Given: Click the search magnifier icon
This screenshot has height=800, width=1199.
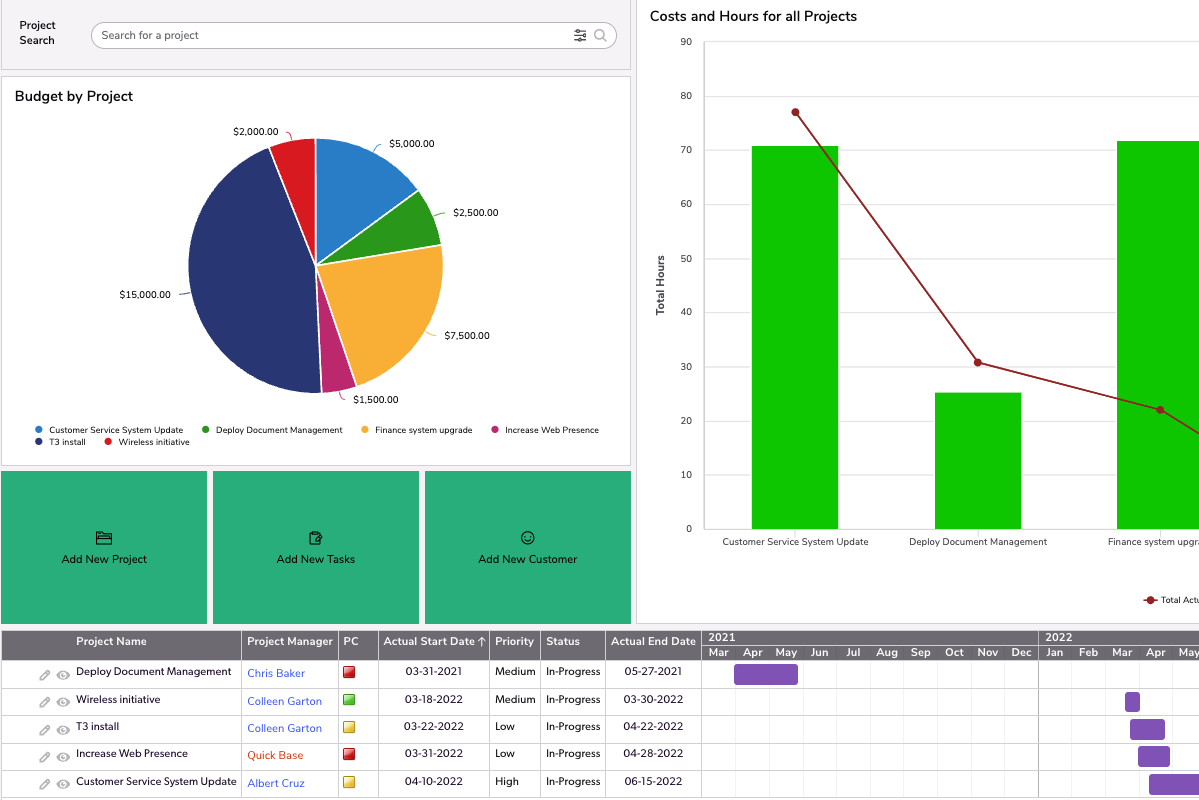Looking at the screenshot, I should [600, 36].
